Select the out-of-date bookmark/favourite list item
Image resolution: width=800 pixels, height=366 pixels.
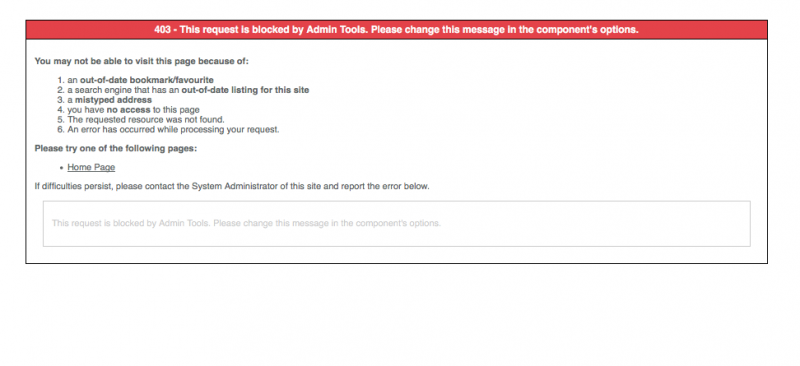pyautogui.click(x=140, y=80)
